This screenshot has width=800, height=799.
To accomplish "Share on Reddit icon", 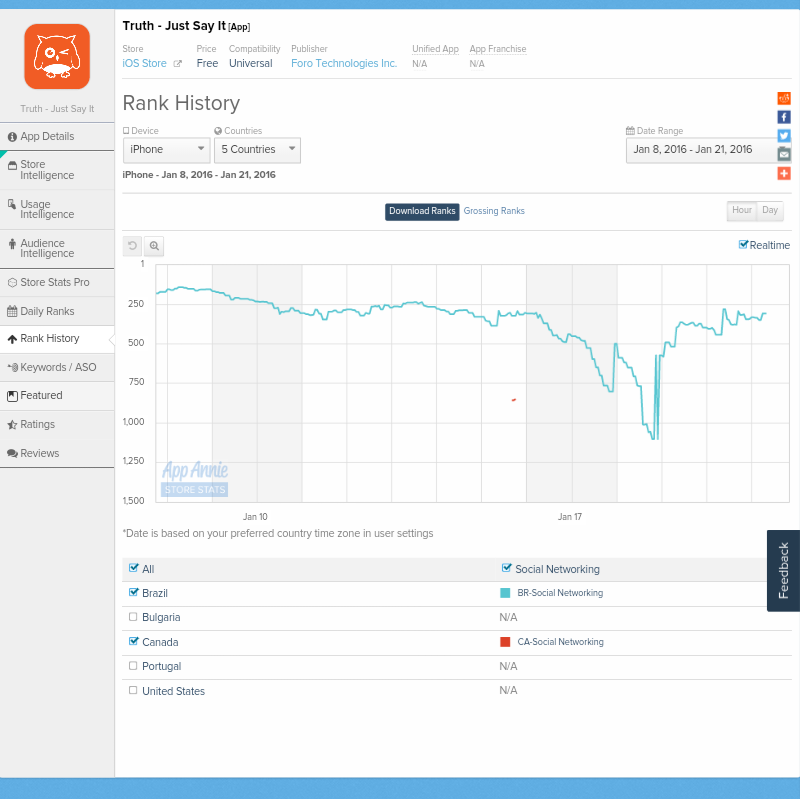I will (784, 98).
